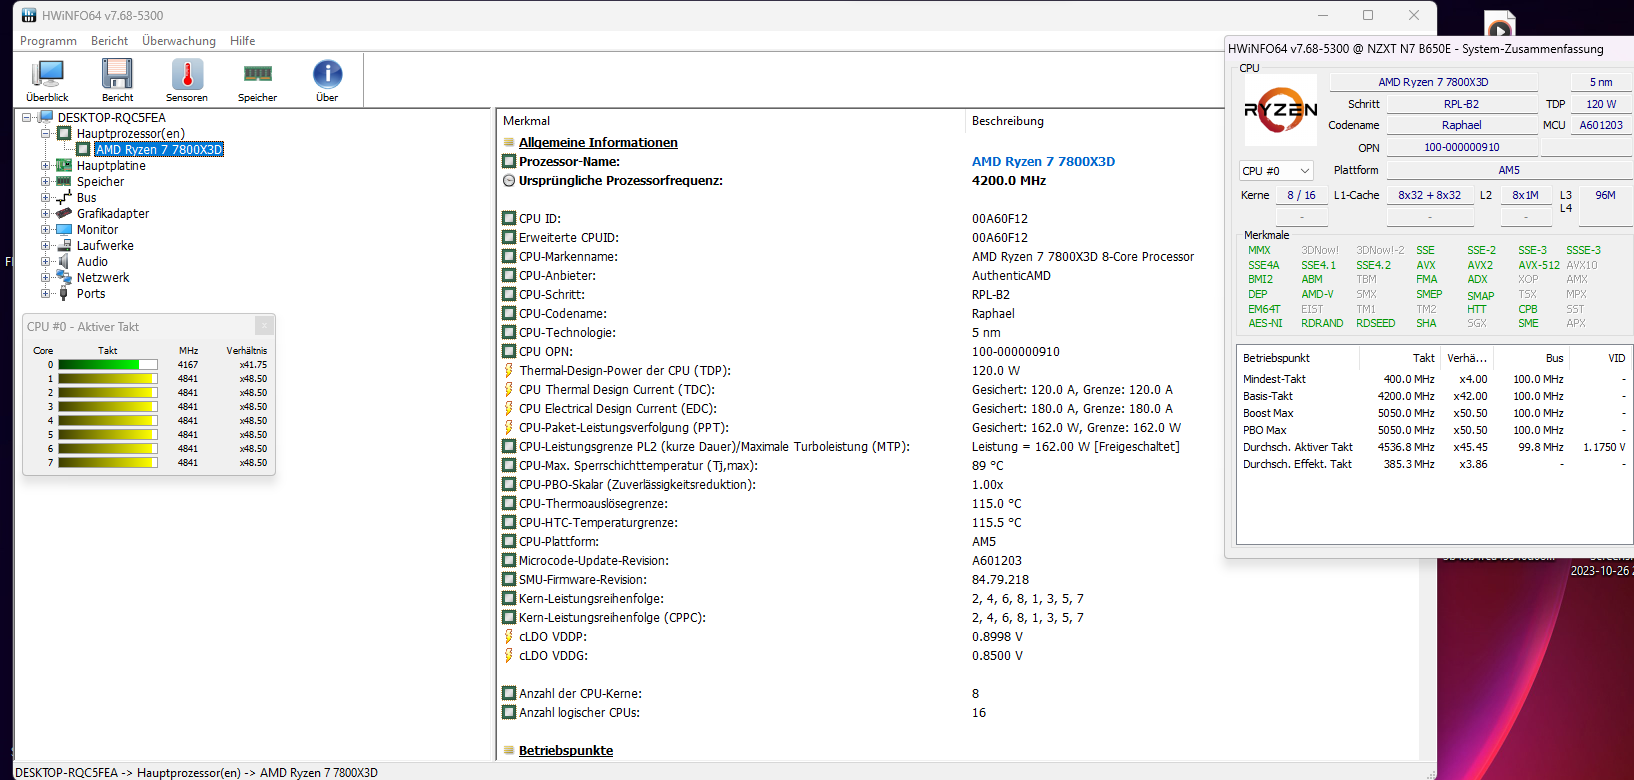Image resolution: width=1634 pixels, height=780 pixels.
Task: Click the AVX-512 feature label
Action: click(x=1538, y=265)
